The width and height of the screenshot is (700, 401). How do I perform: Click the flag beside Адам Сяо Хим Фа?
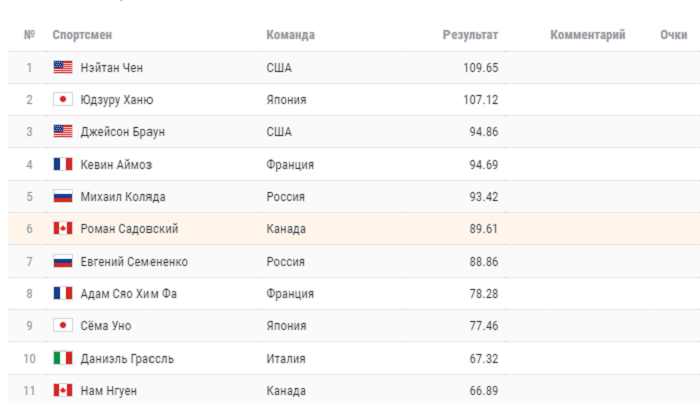[63, 293]
